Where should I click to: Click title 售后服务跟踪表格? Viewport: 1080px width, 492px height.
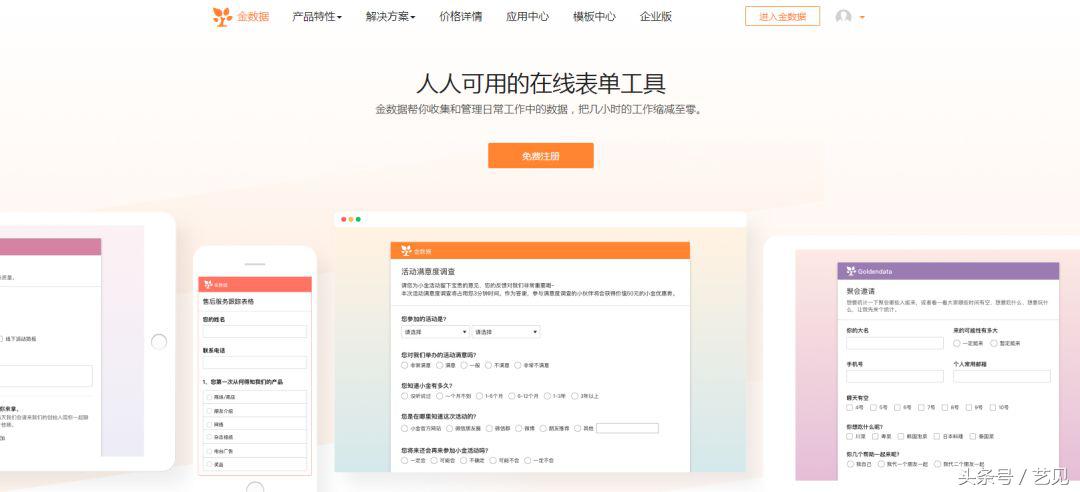pyautogui.click(x=228, y=302)
